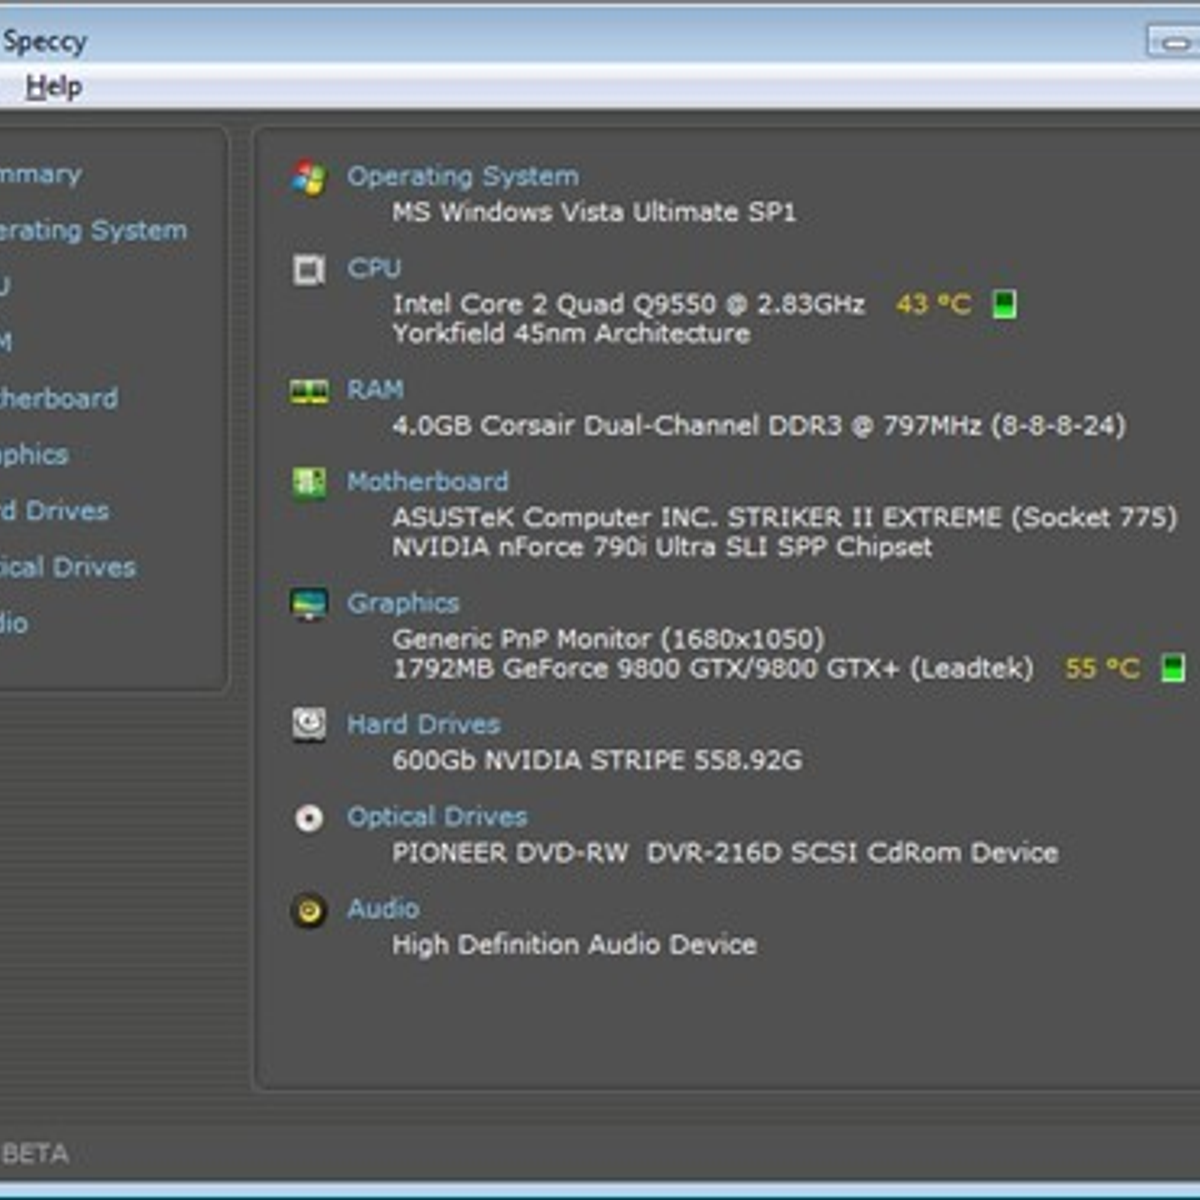
Task: Select Graphics in the sidebar
Action: [34, 455]
